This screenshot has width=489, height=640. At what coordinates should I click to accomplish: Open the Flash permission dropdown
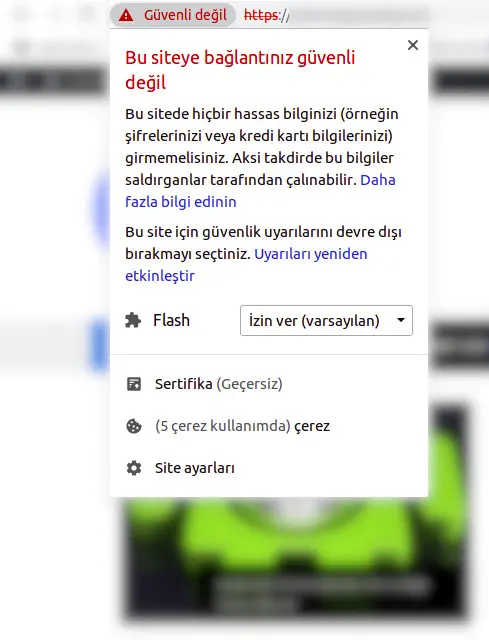tap(326, 320)
